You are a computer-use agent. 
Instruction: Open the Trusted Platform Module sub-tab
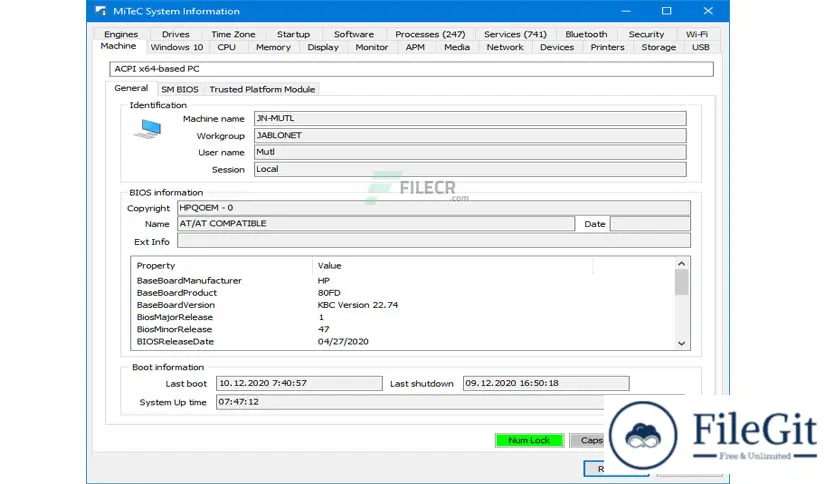point(262,90)
